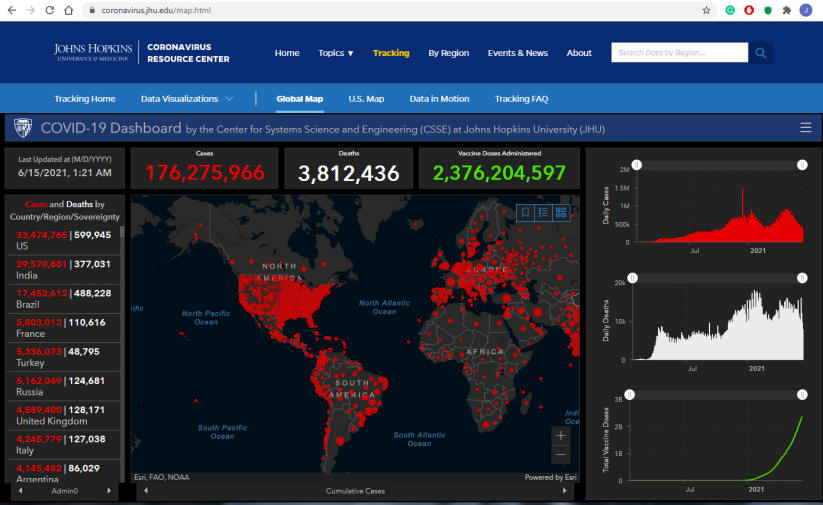Show the map legend list icon
Viewport: 823px width, 505px height.
543,212
